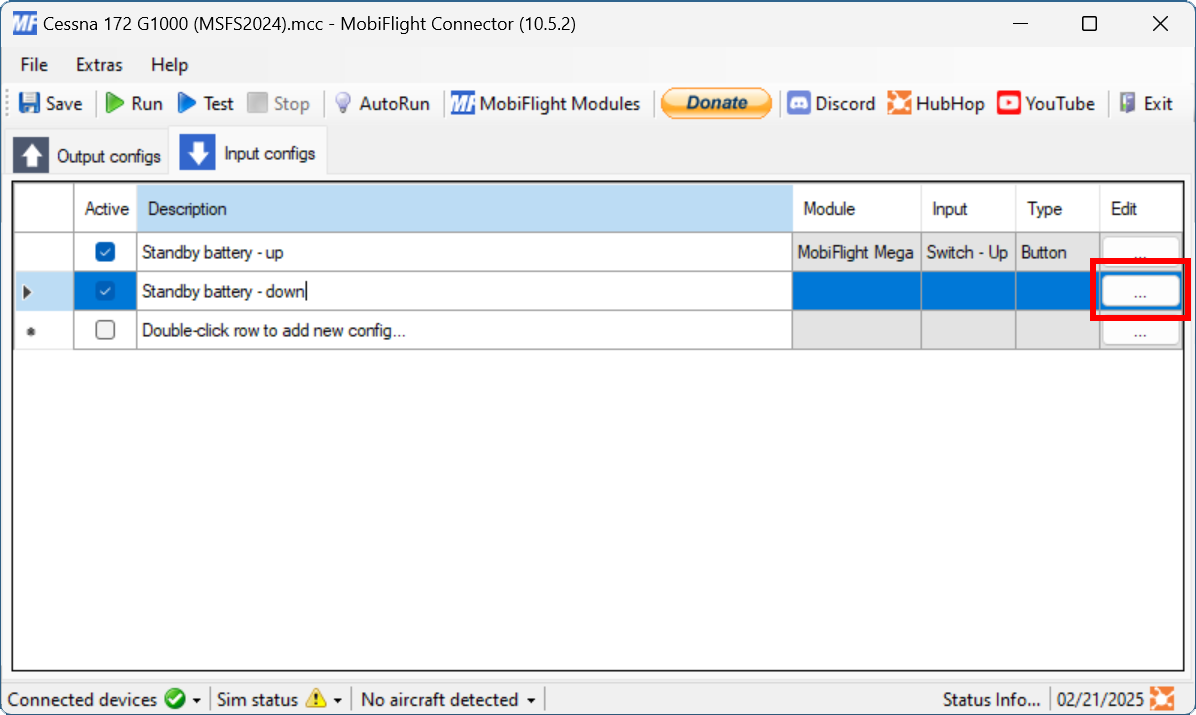Enable AutoRun via the lightbulb icon

[x=383, y=103]
